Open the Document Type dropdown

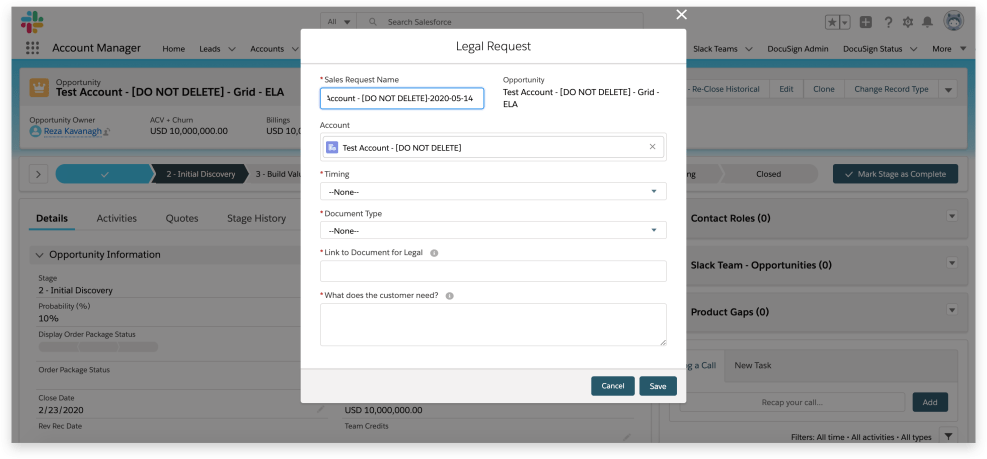click(493, 230)
